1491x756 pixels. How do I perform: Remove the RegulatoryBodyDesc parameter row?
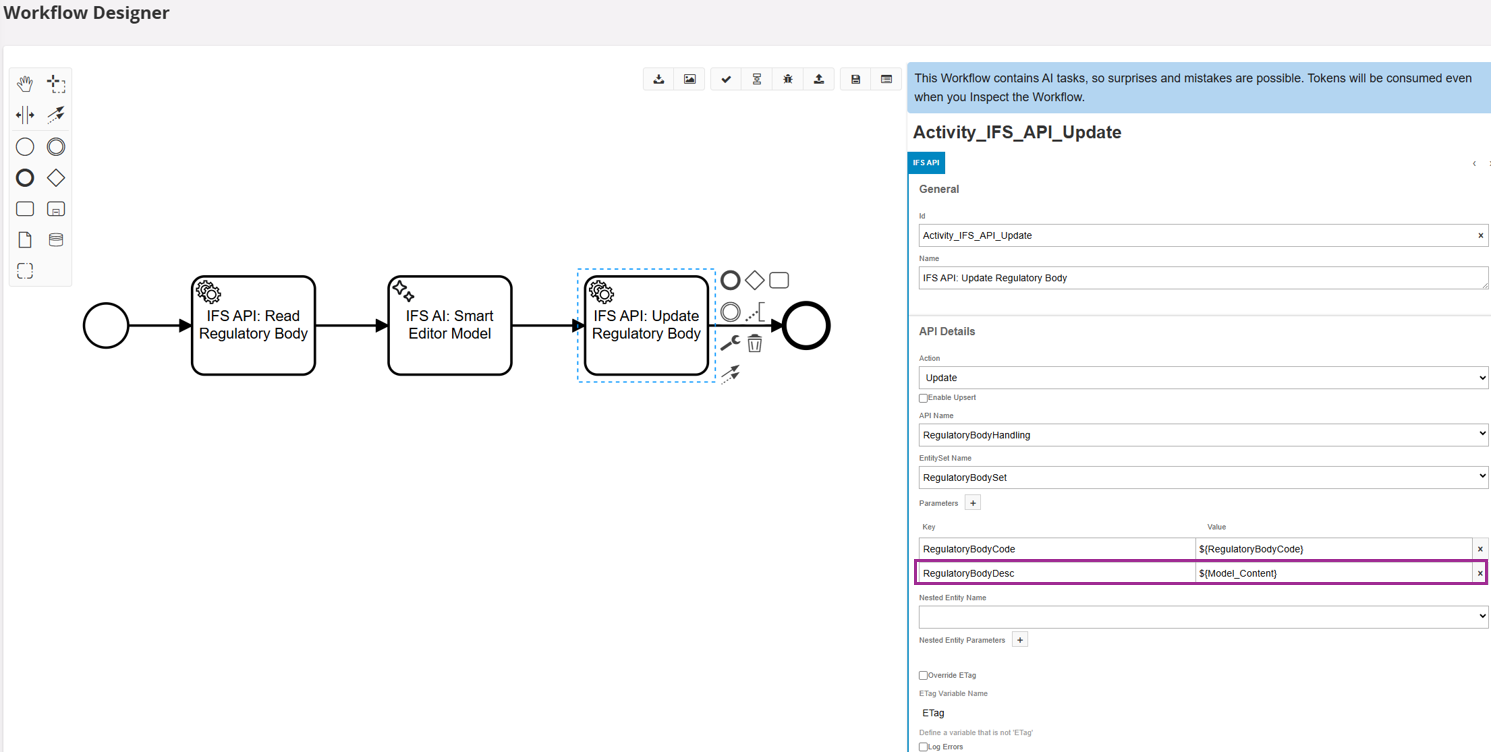pos(1480,572)
